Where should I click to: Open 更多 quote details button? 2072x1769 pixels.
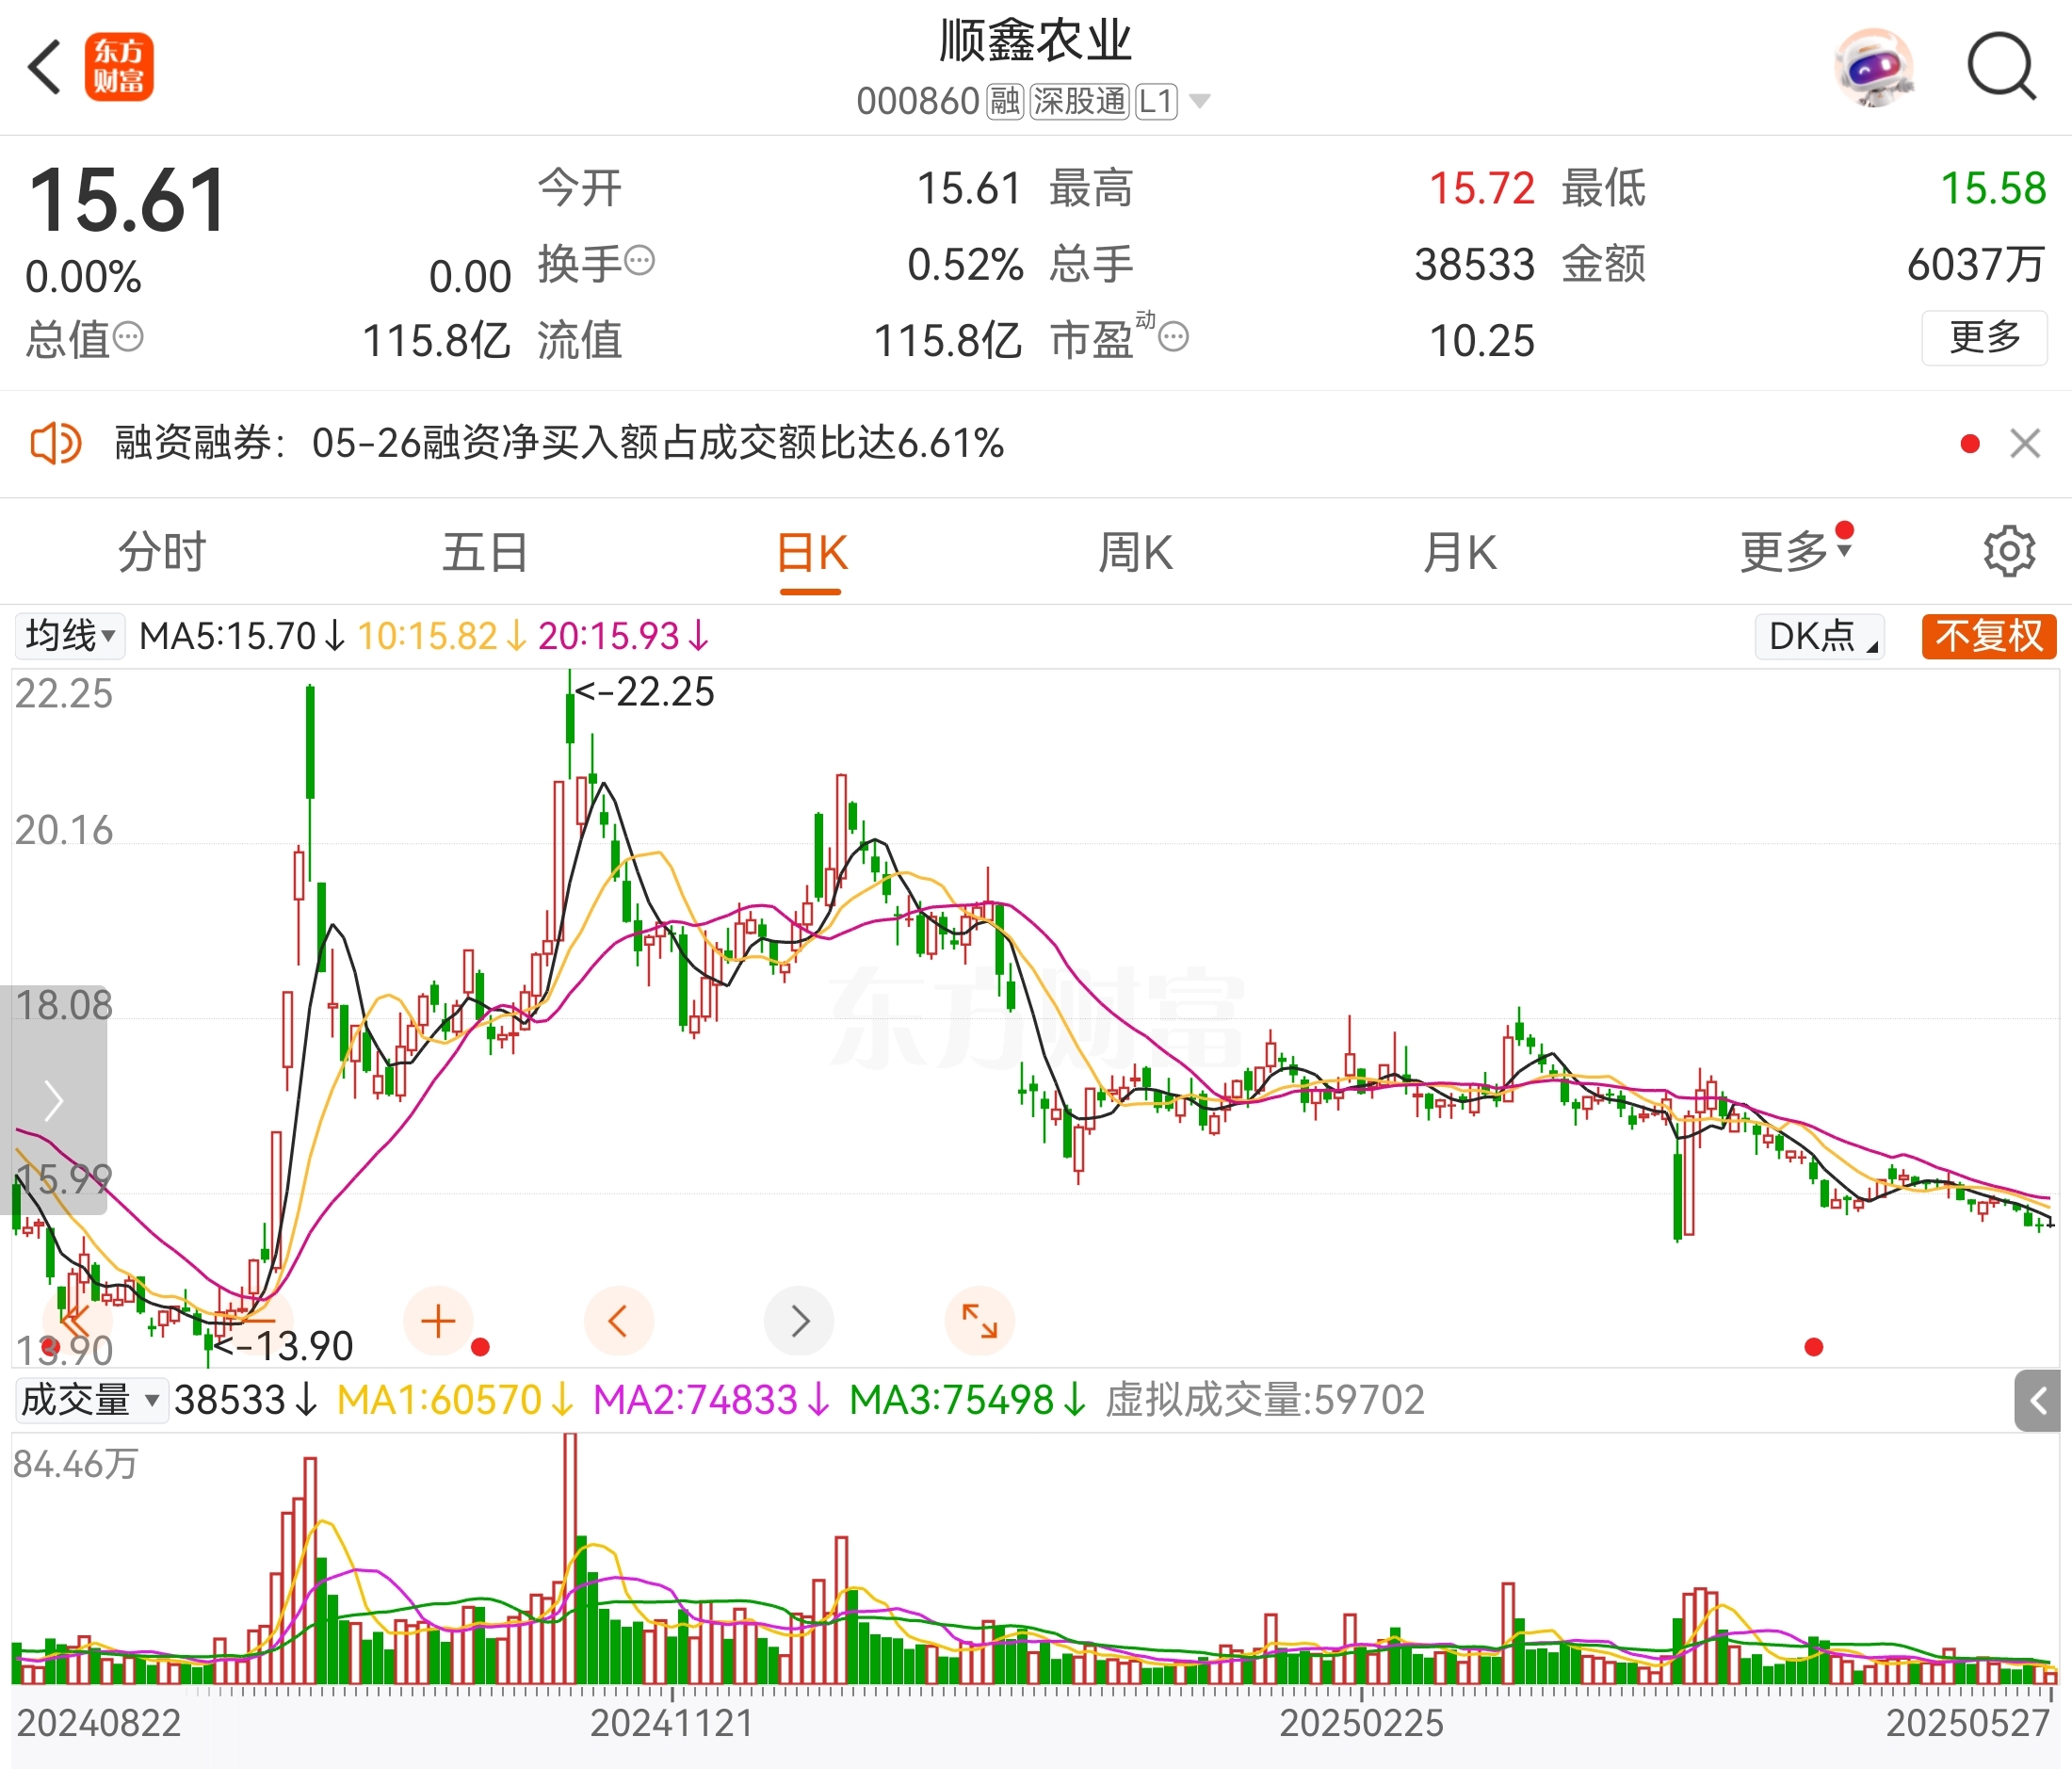click(x=1984, y=338)
